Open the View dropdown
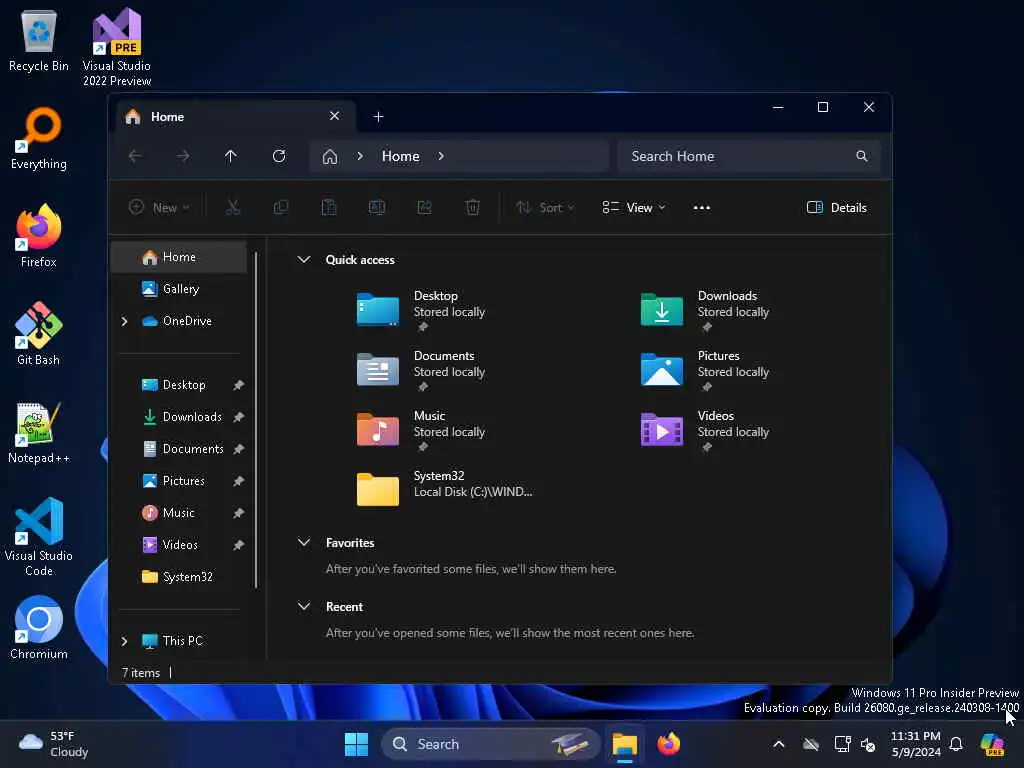Viewport: 1024px width, 768px height. 633,208
